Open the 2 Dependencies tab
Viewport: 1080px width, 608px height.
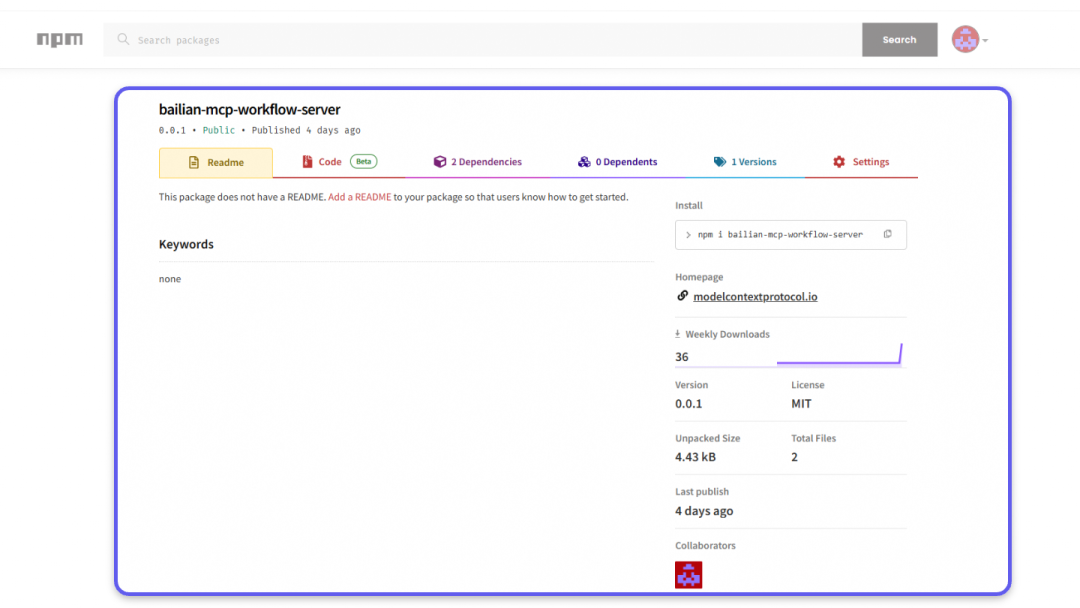tap(477, 162)
